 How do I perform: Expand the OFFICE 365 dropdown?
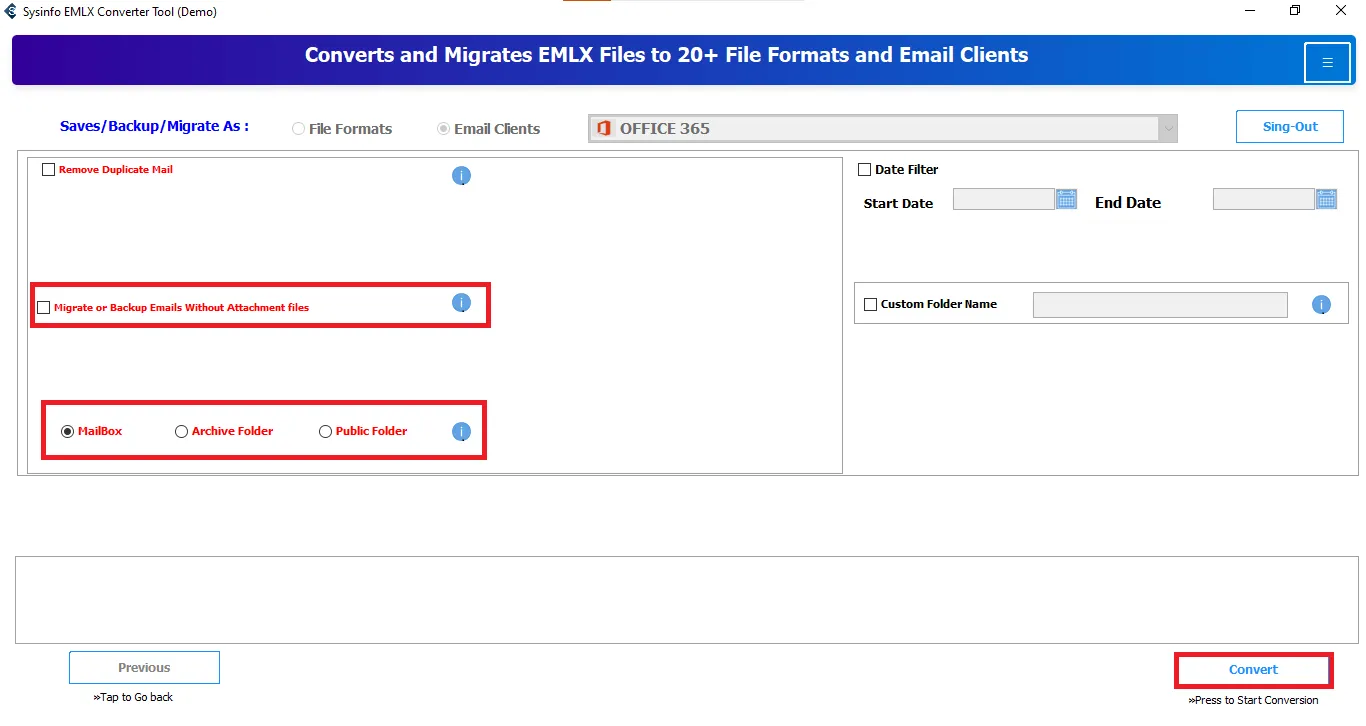1167,129
